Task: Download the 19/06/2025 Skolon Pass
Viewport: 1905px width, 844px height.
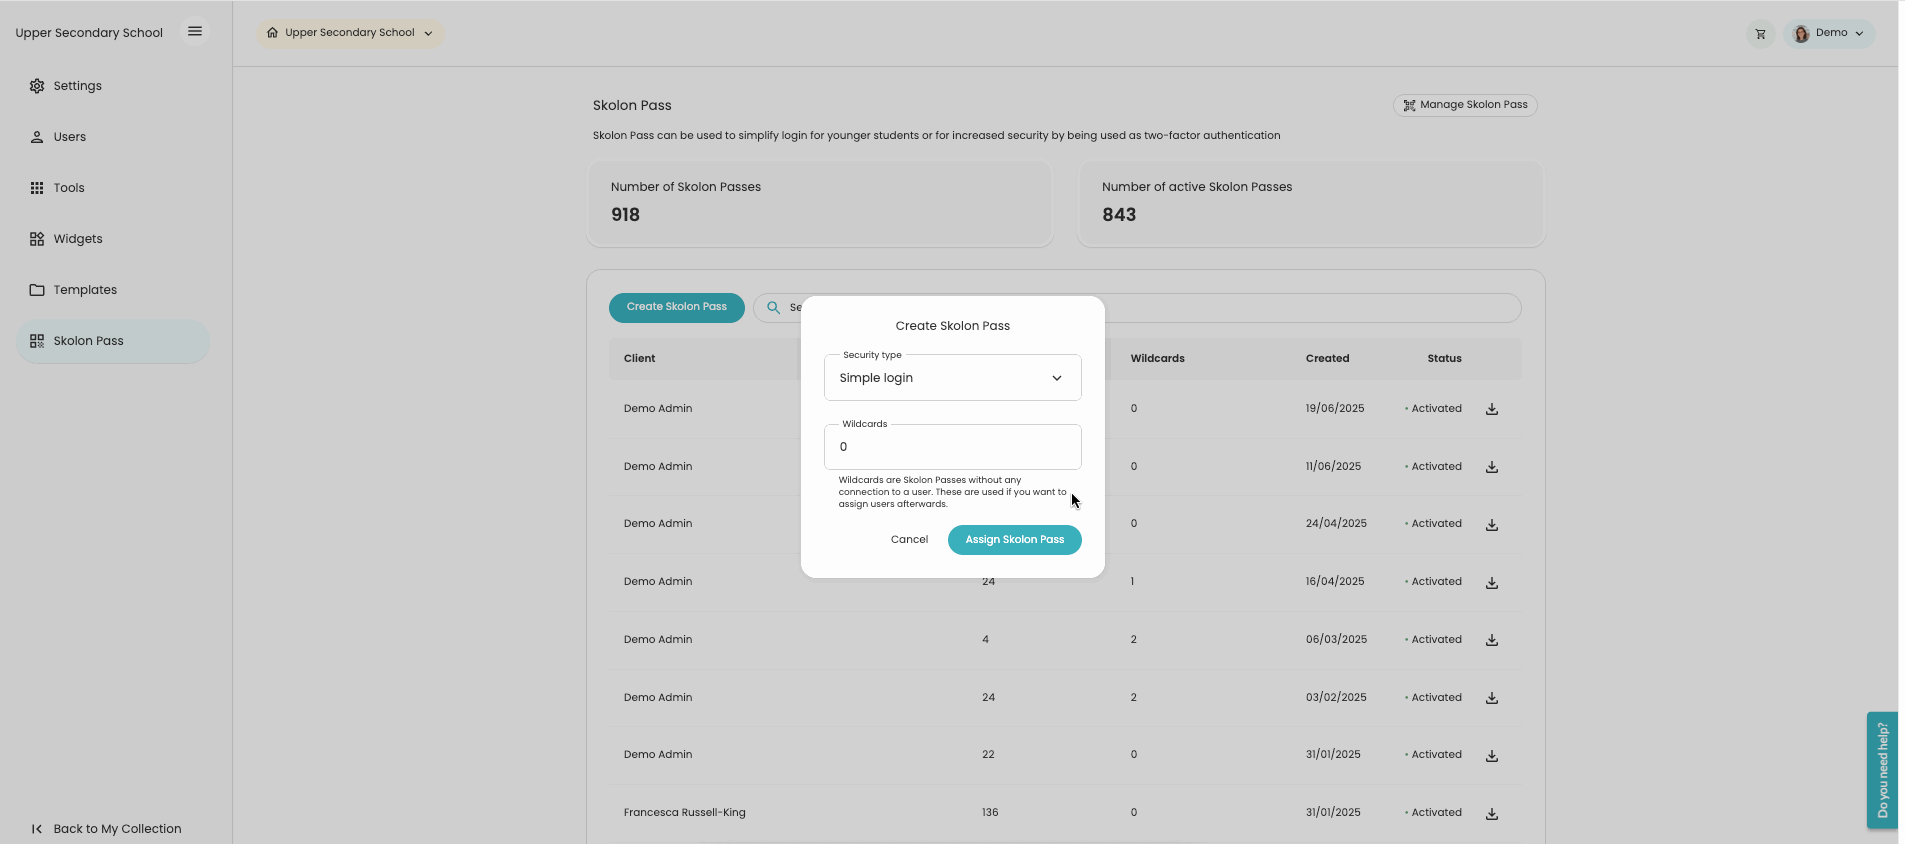Action: pyautogui.click(x=1491, y=409)
